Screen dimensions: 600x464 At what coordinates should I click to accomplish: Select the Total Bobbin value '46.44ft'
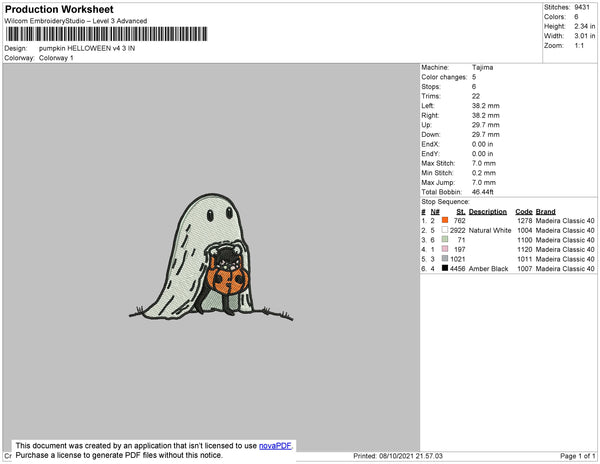pyautogui.click(x=483, y=192)
